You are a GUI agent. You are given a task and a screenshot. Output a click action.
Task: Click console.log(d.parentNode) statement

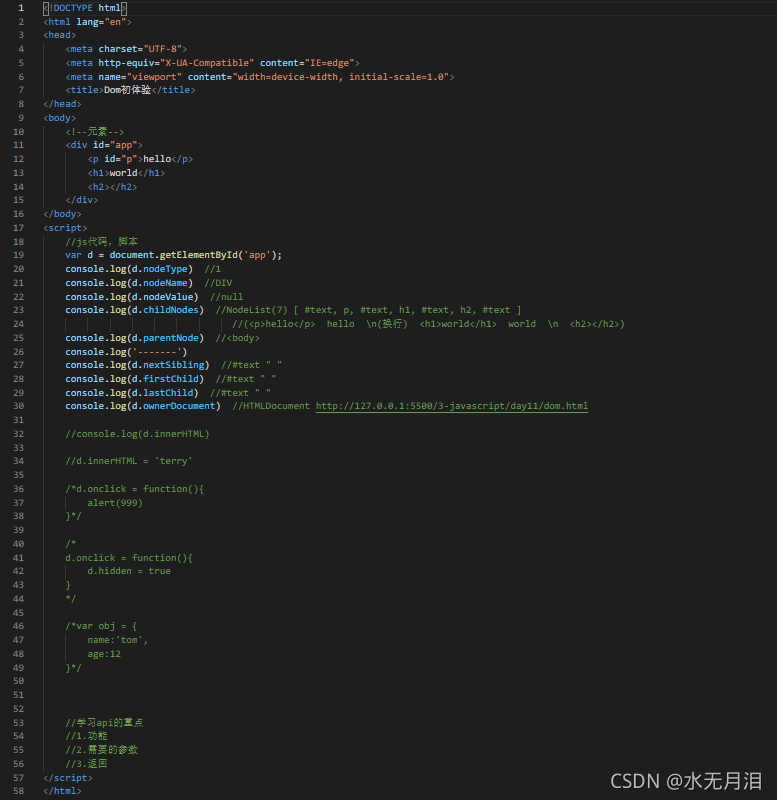coord(135,338)
